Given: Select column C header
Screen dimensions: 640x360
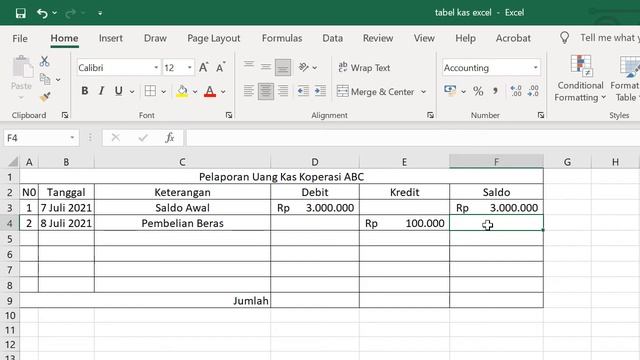Looking at the screenshot, I should tap(182, 162).
